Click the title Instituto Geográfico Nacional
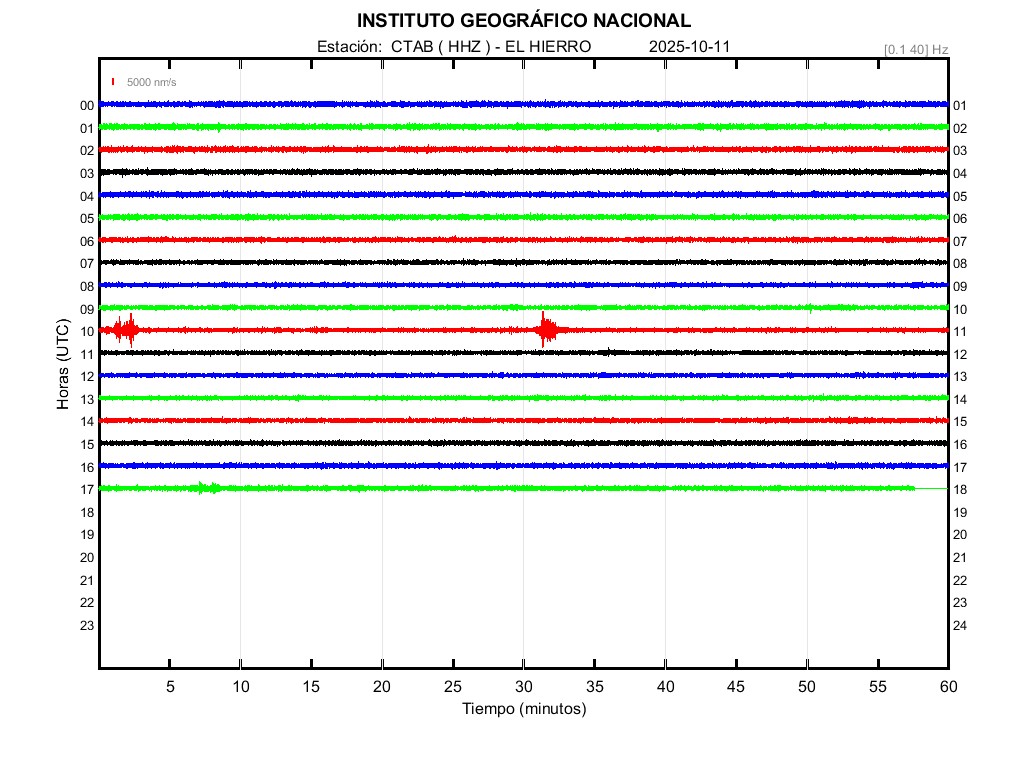Screen dimensions: 1024x768 523,21
